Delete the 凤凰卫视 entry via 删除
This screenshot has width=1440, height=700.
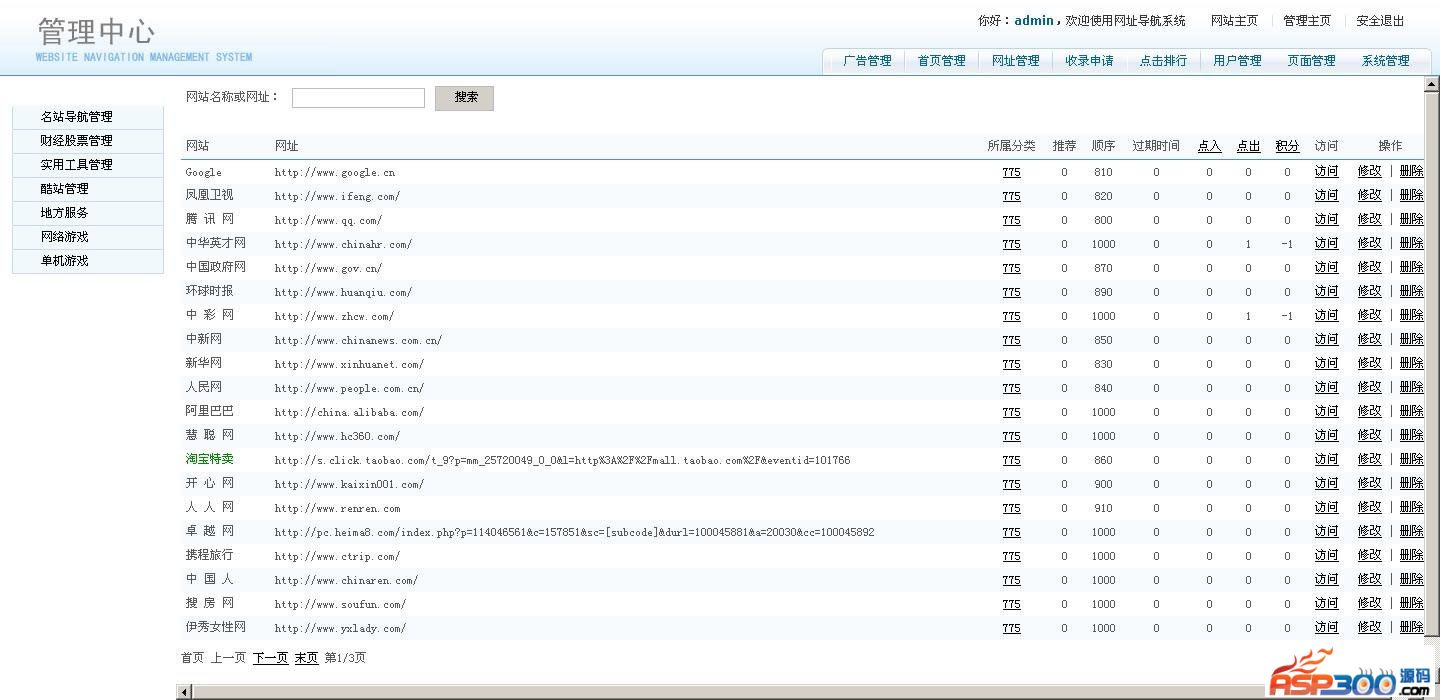coord(1411,196)
